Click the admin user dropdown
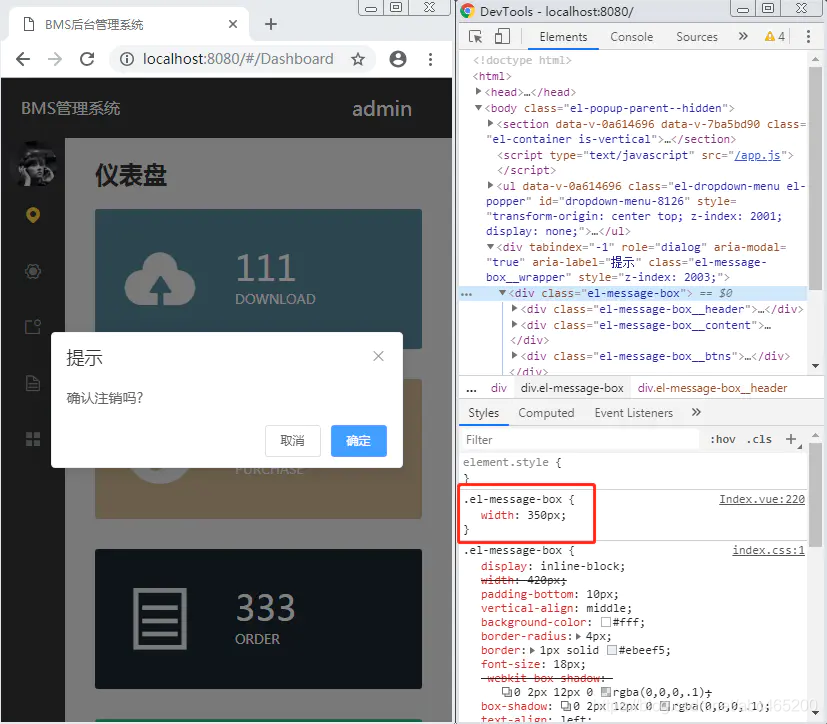This screenshot has width=827, height=724. pos(382,109)
